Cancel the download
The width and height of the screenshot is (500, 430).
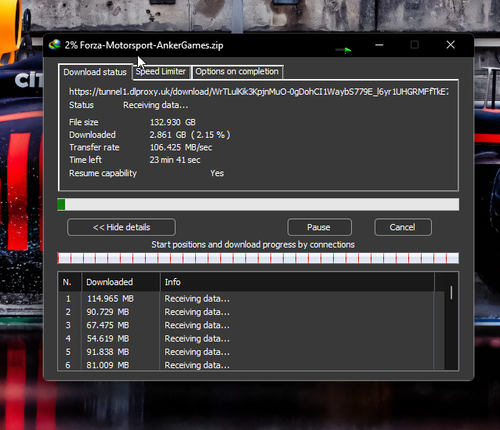[403, 227]
